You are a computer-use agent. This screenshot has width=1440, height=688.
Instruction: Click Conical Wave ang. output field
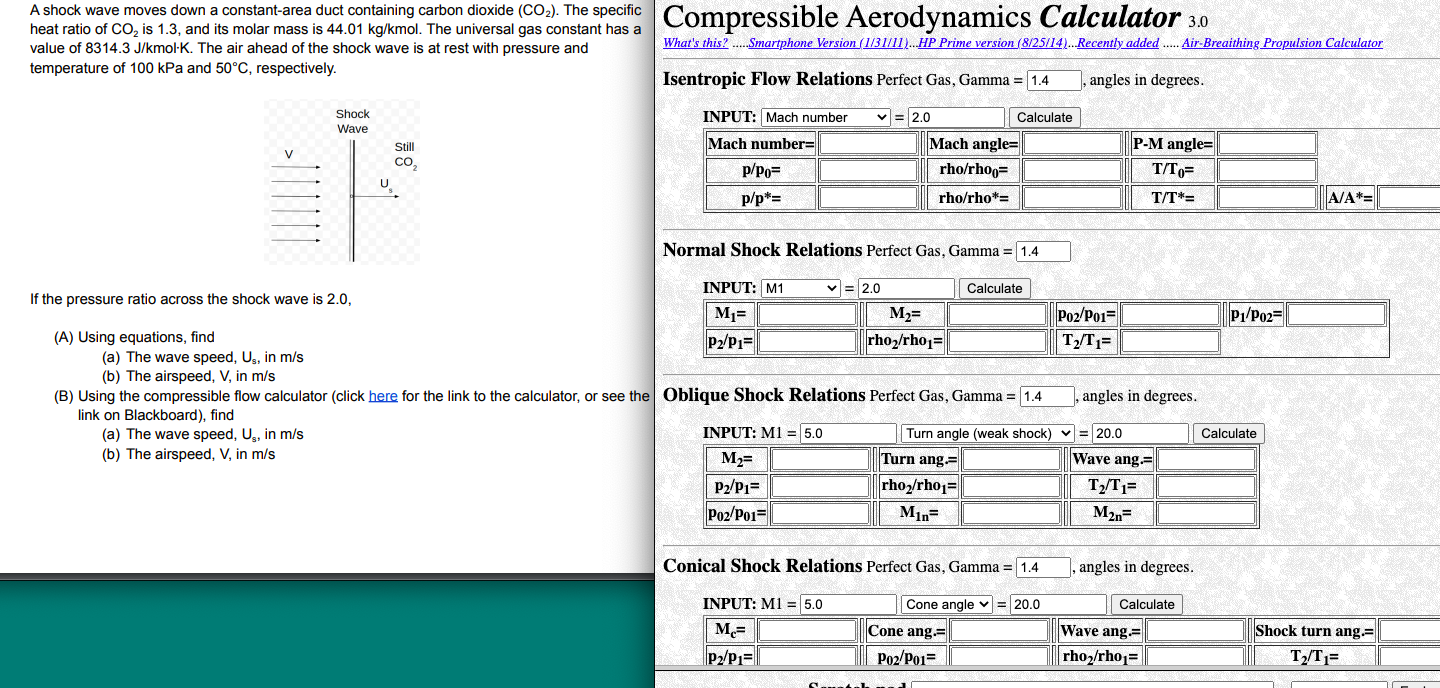(x=1194, y=631)
